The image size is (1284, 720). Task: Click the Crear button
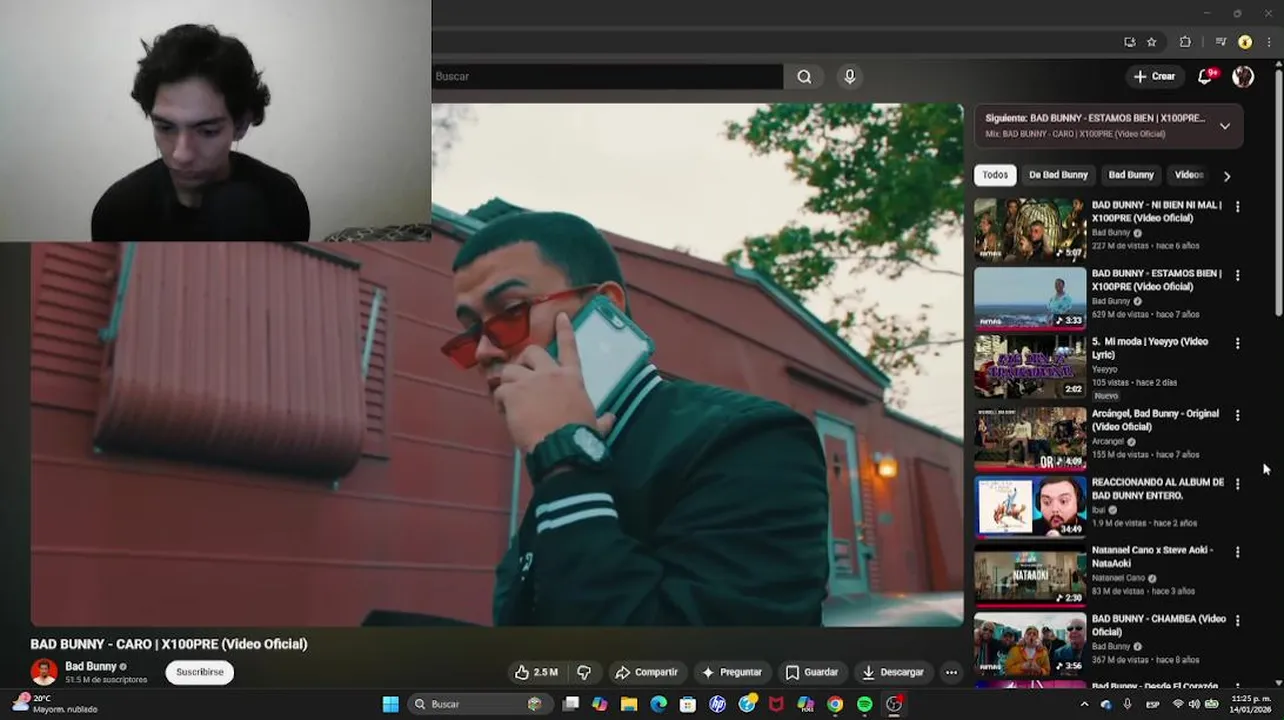[x=1154, y=77]
